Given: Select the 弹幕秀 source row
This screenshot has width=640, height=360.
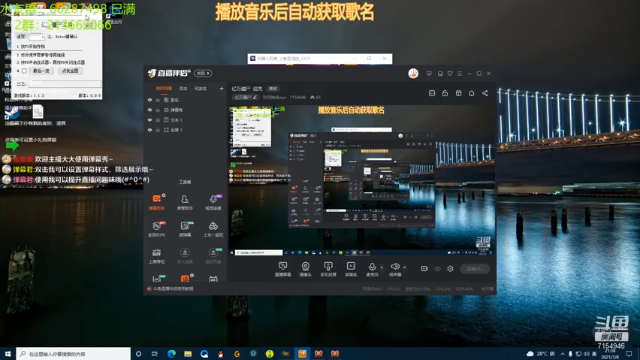Looking at the screenshot, I should coord(185,110).
